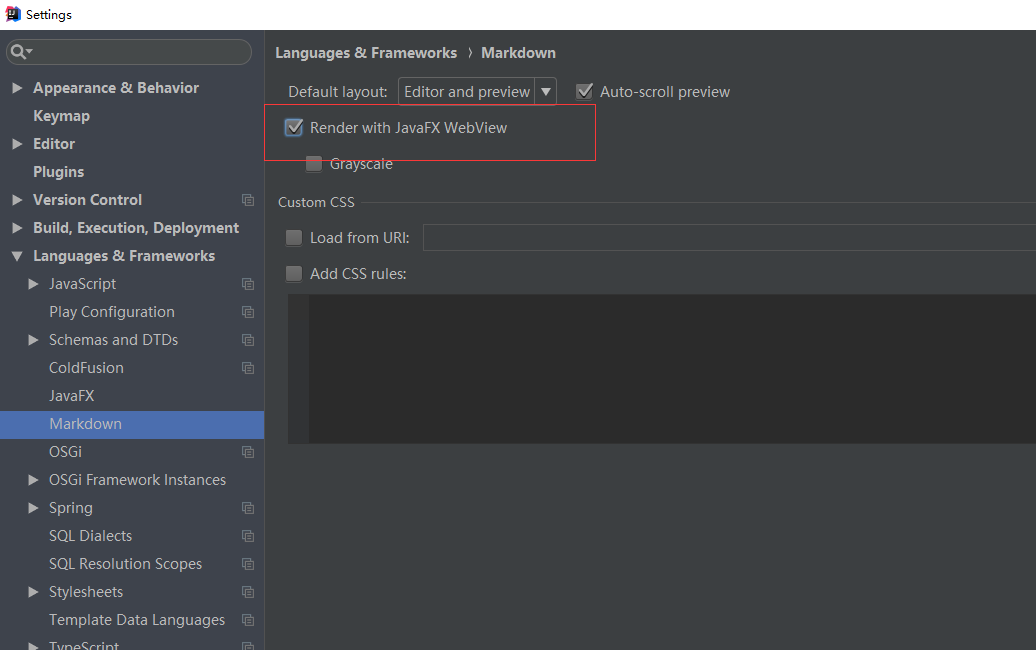Click in the settings search field

click(x=129, y=52)
